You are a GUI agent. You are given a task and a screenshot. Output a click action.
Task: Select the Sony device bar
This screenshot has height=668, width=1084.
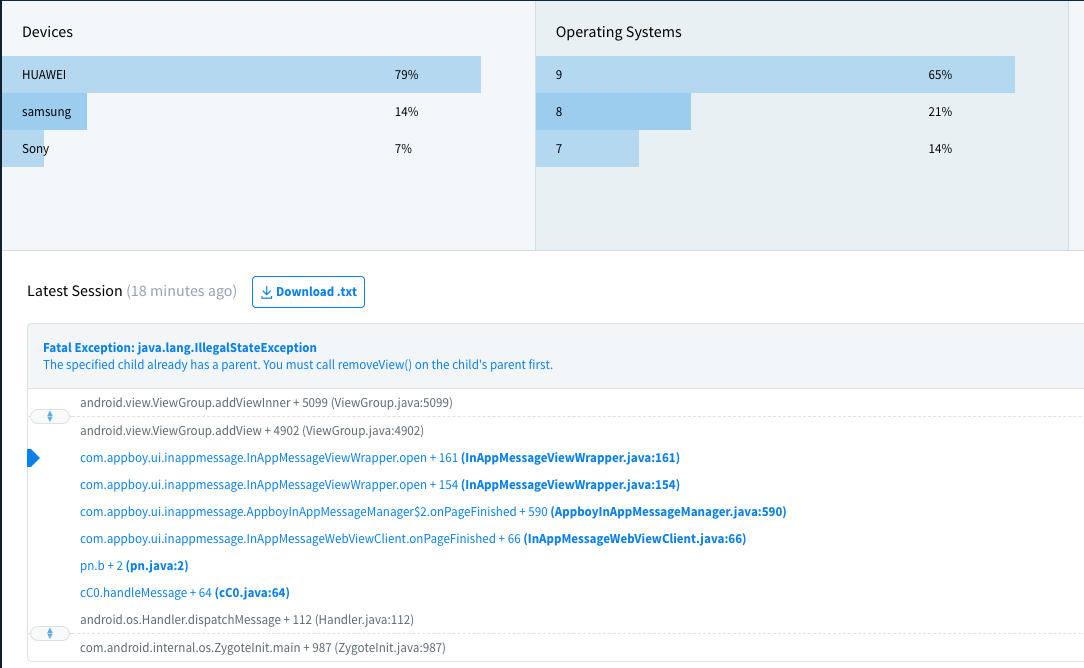pyautogui.click(x=22, y=148)
